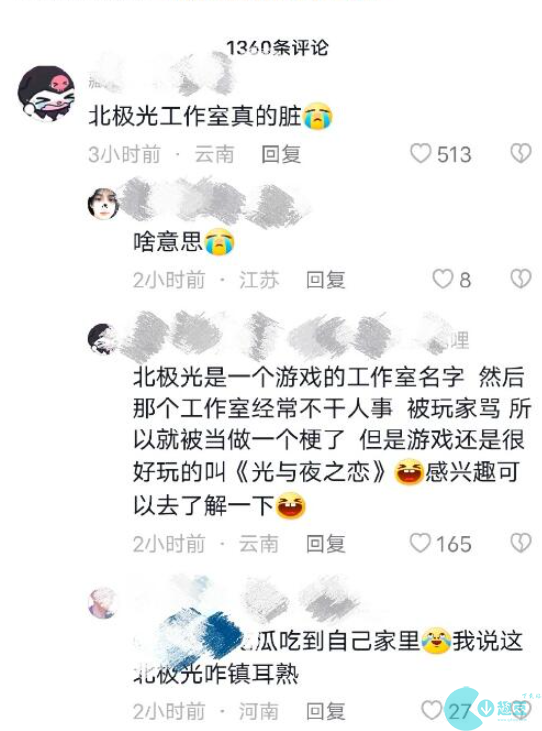Tap the long reply mentioning 《光与夜之恋》
Screen dimensions: 542x731
[332, 441]
